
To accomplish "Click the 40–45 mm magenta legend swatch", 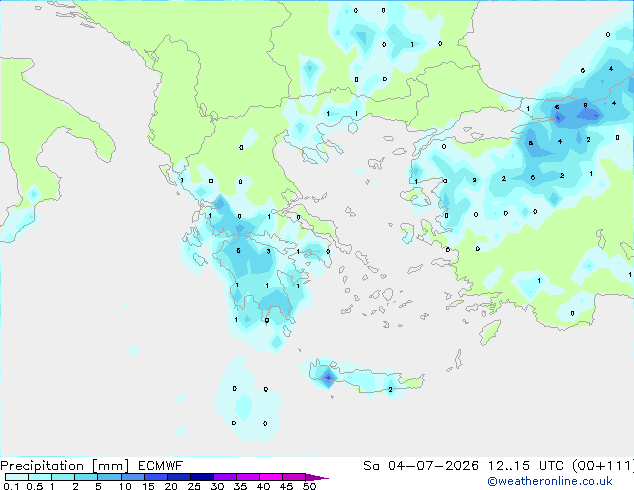I will pyautogui.click(x=271, y=477).
